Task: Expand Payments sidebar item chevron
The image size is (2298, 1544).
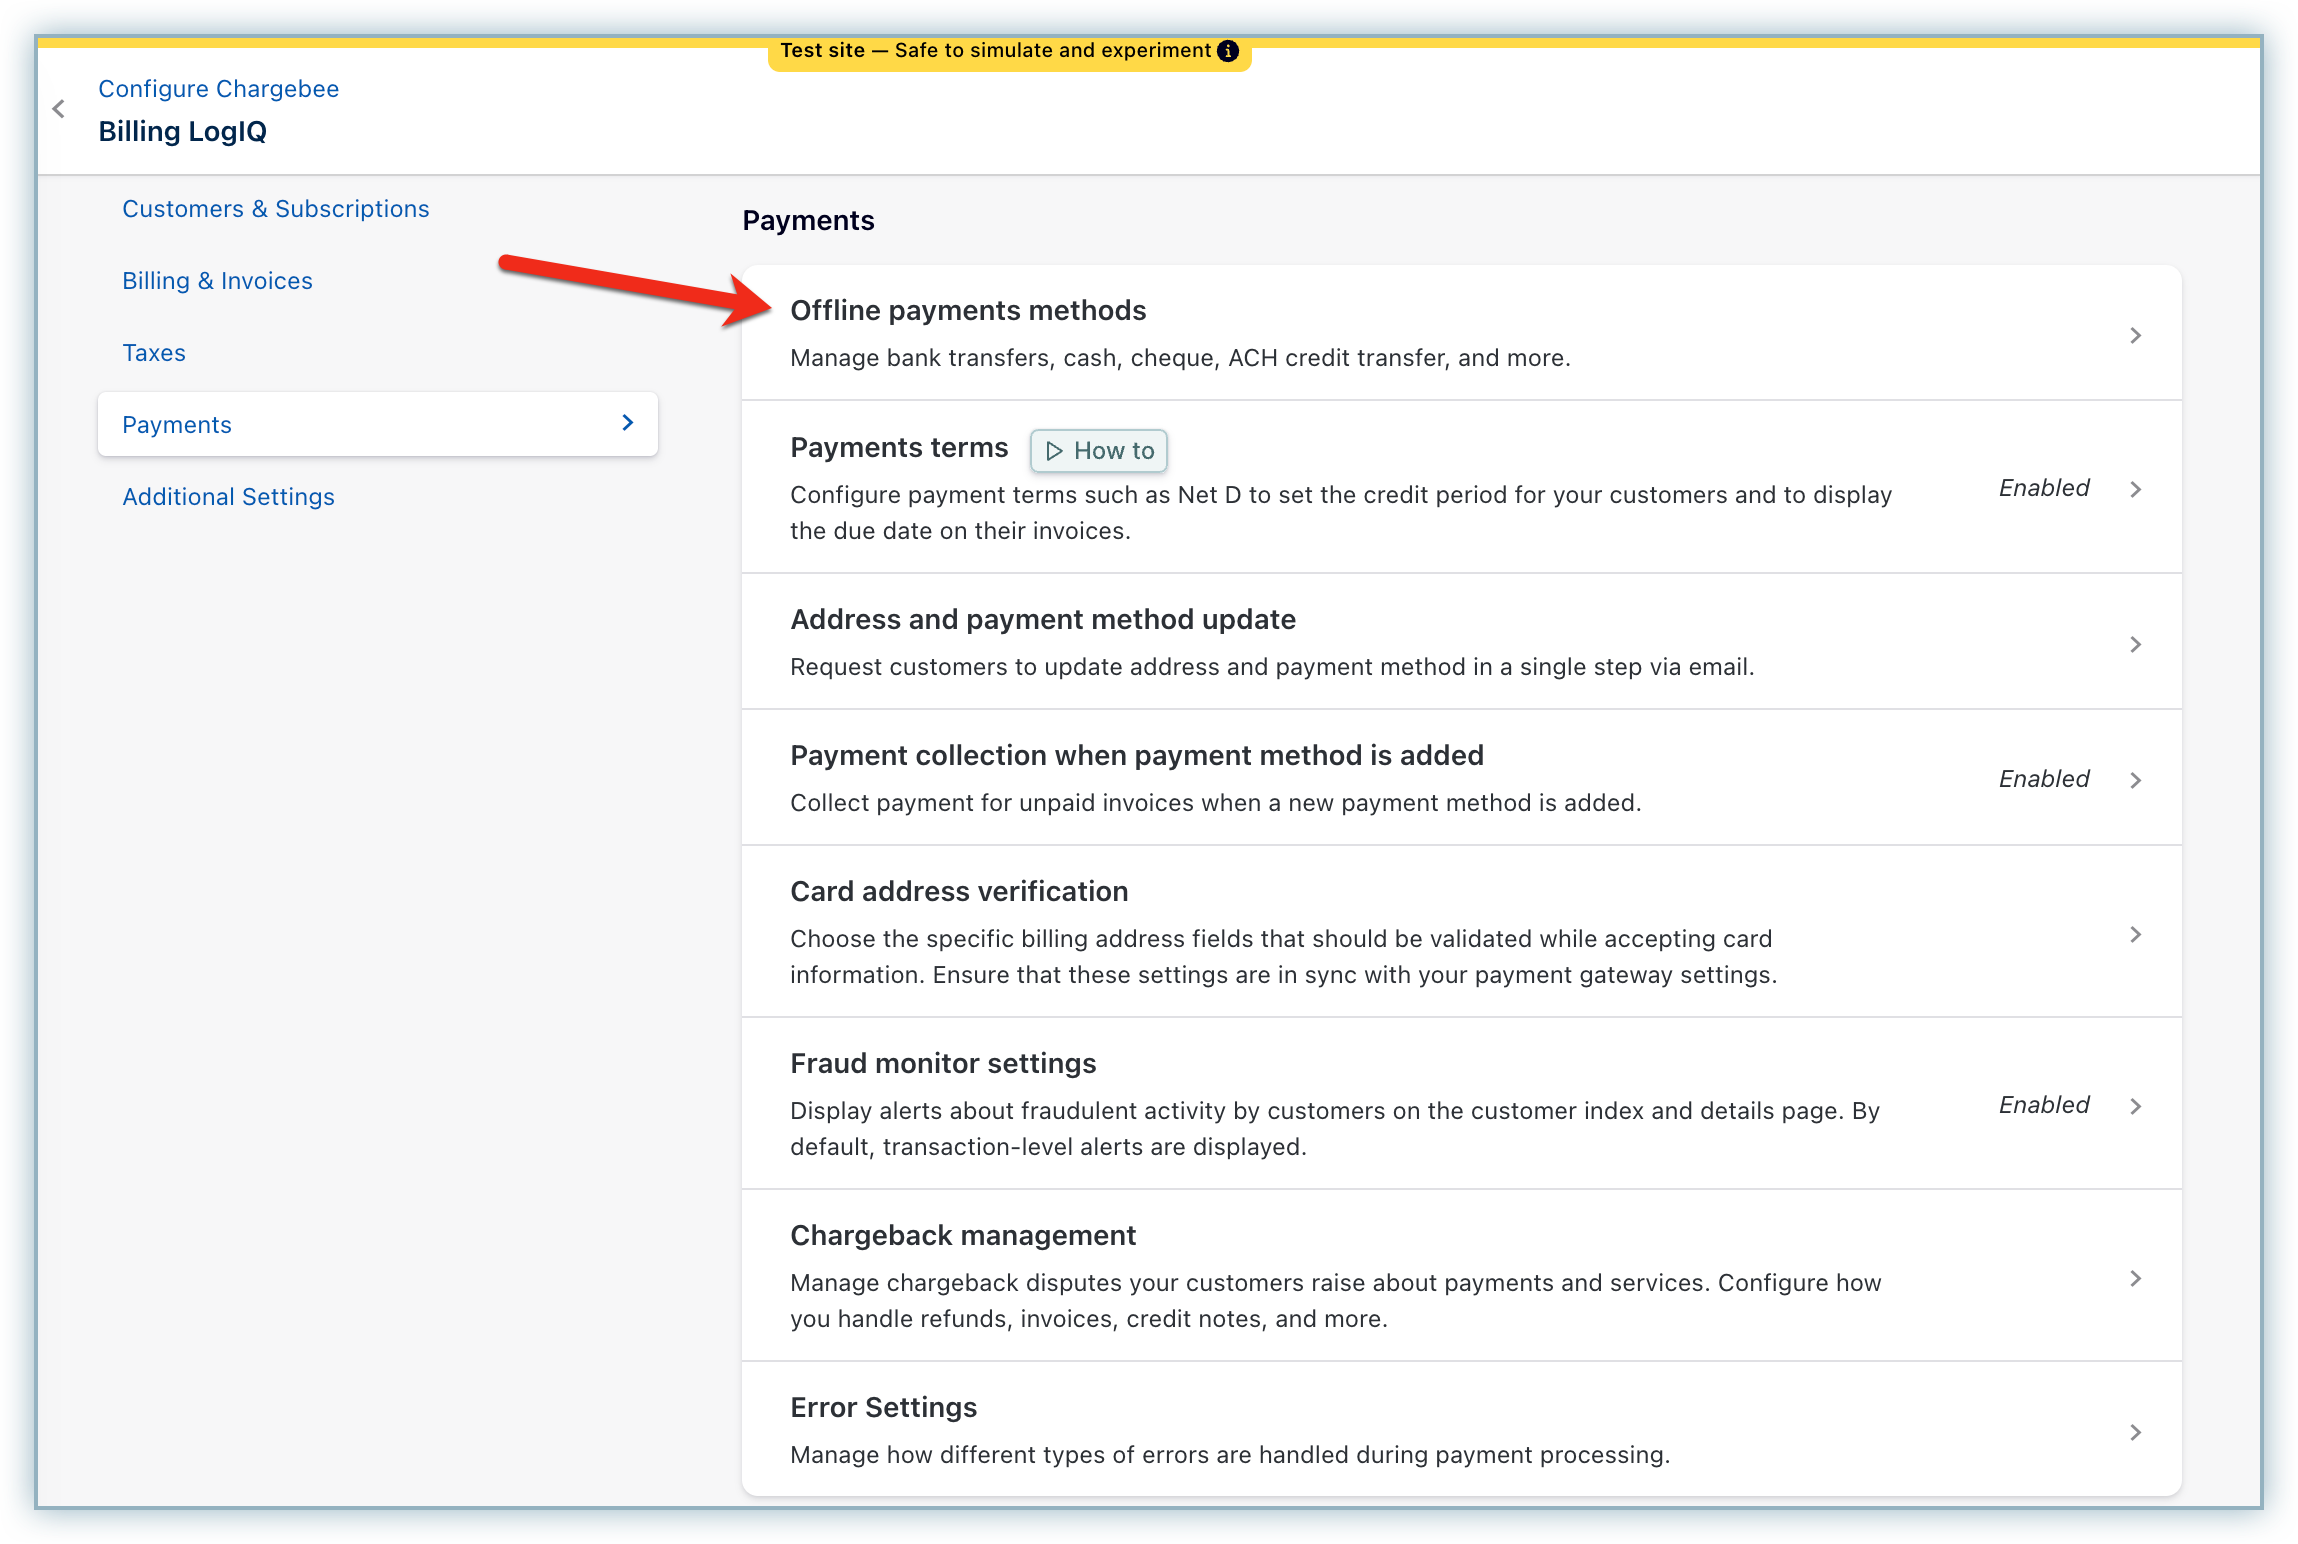Action: (627, 423)
